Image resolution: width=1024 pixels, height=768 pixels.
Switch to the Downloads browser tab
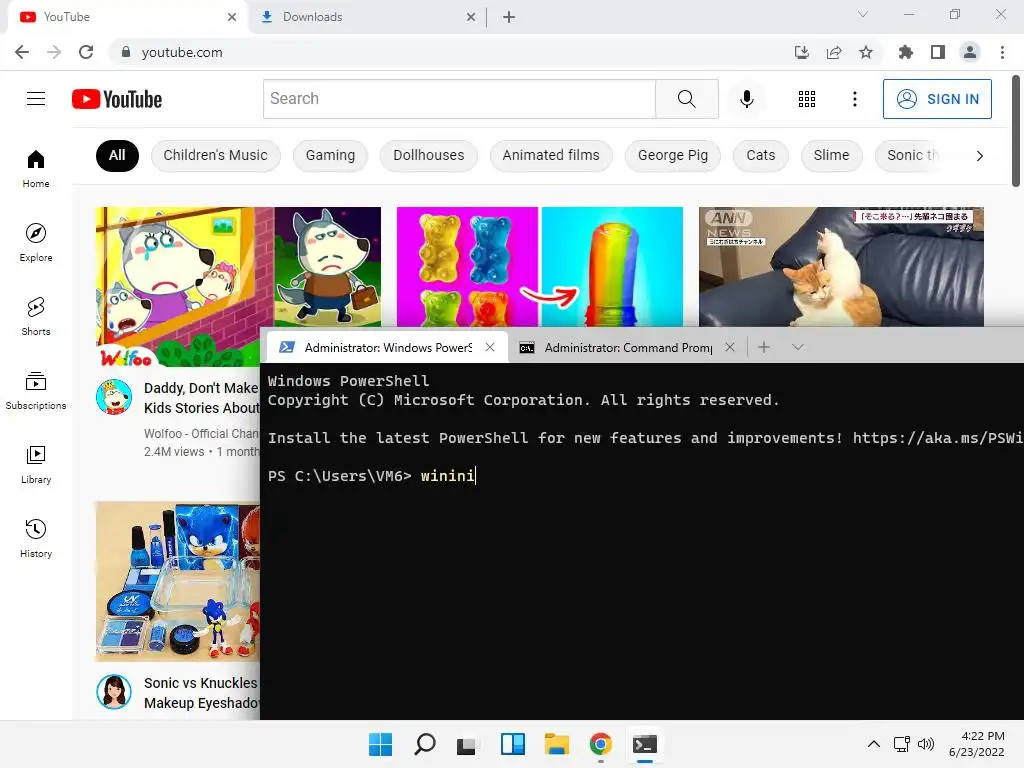pos(368,17)
